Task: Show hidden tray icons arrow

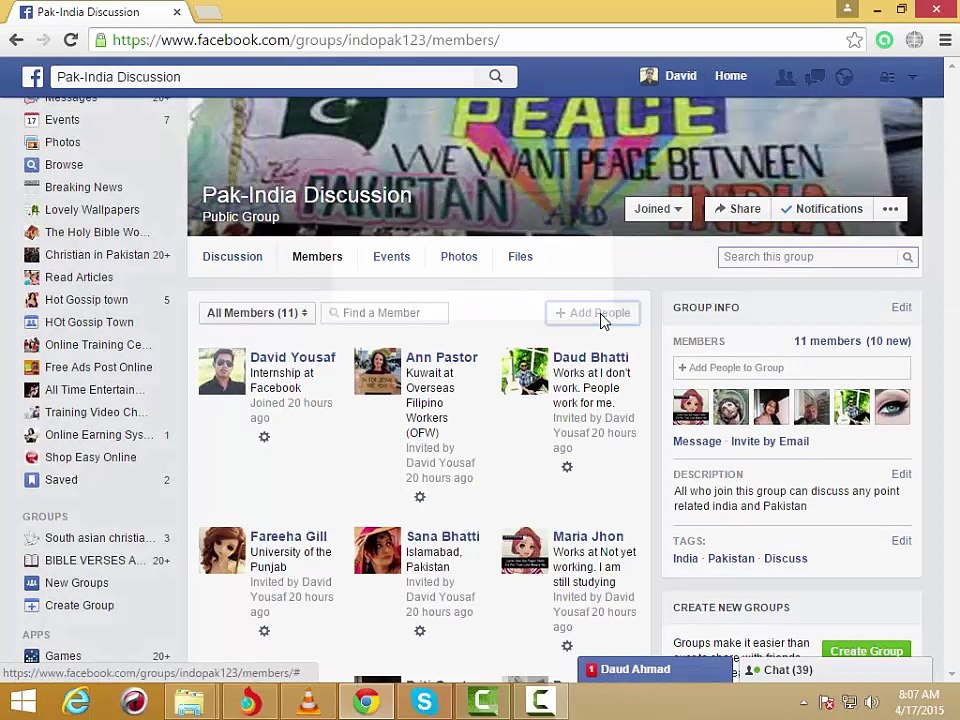Action: [x=804, y=702]
